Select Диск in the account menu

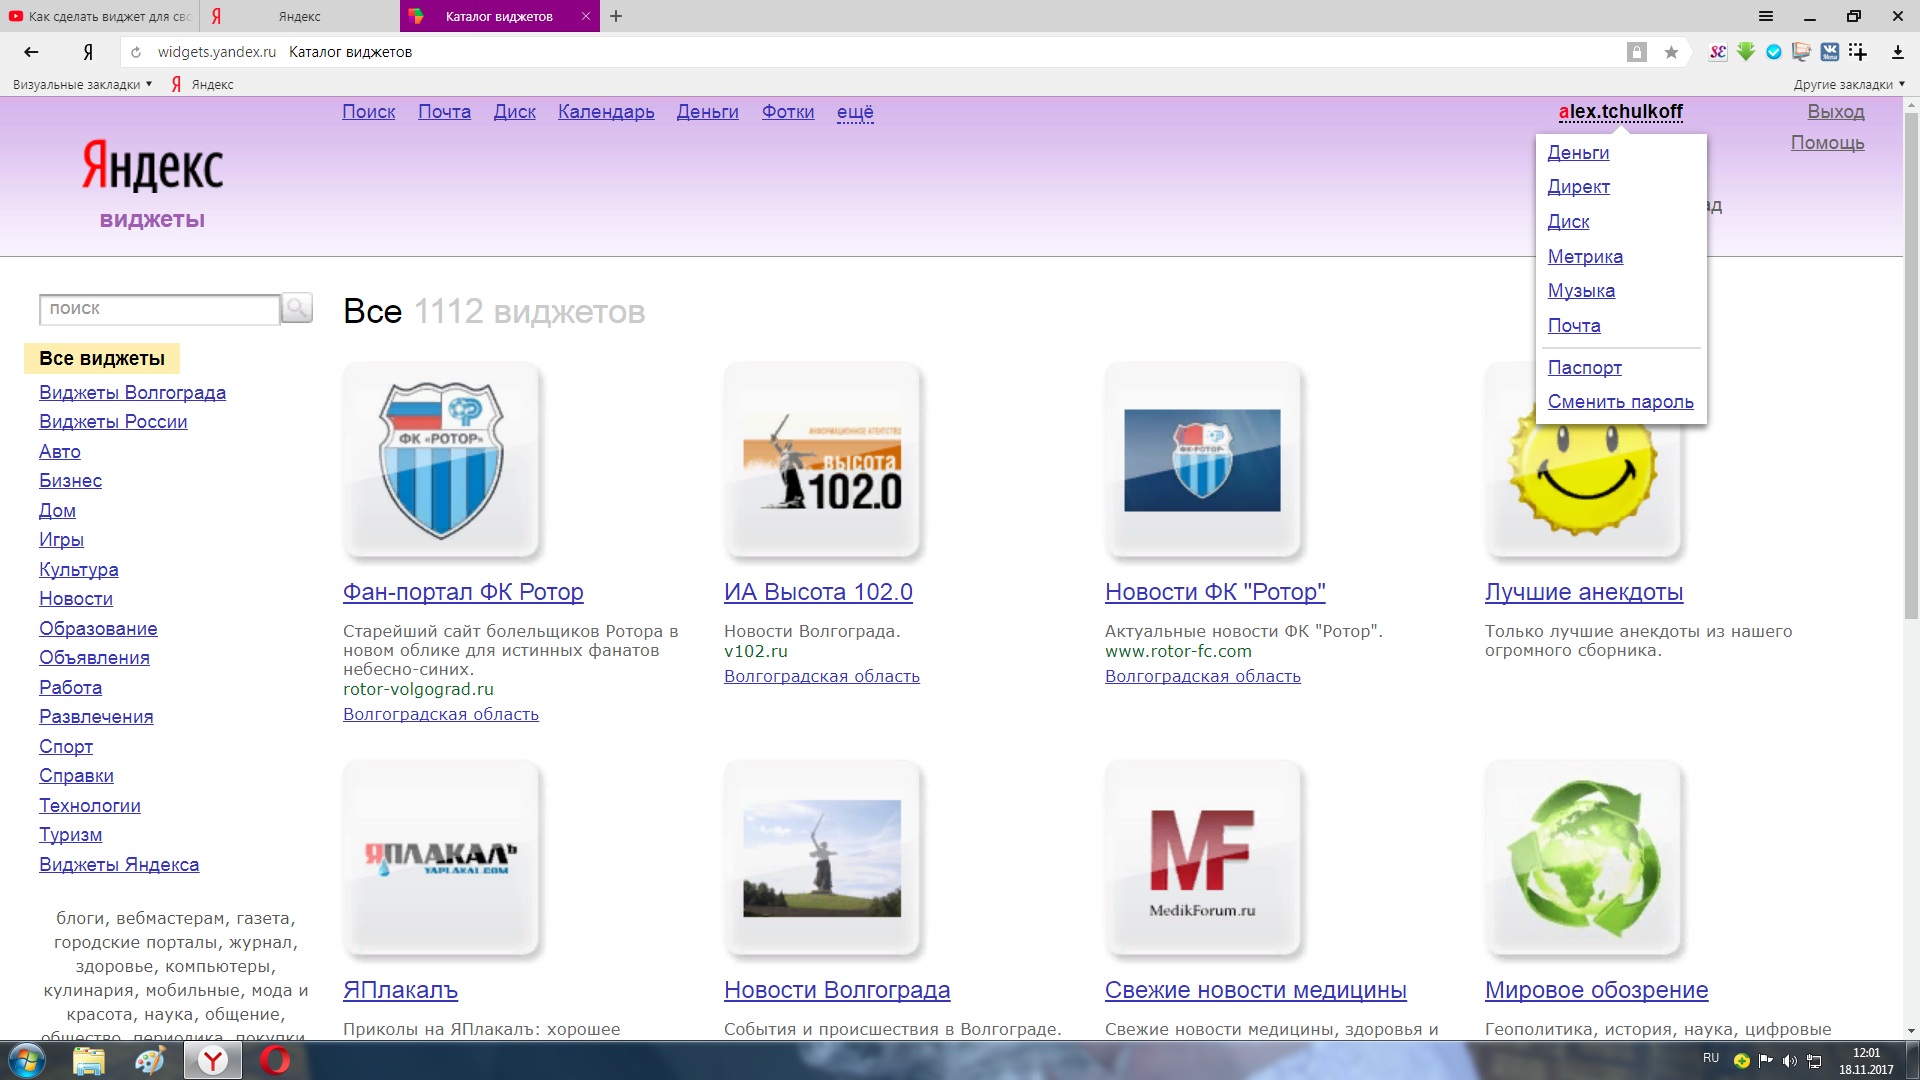(1568, 221)
